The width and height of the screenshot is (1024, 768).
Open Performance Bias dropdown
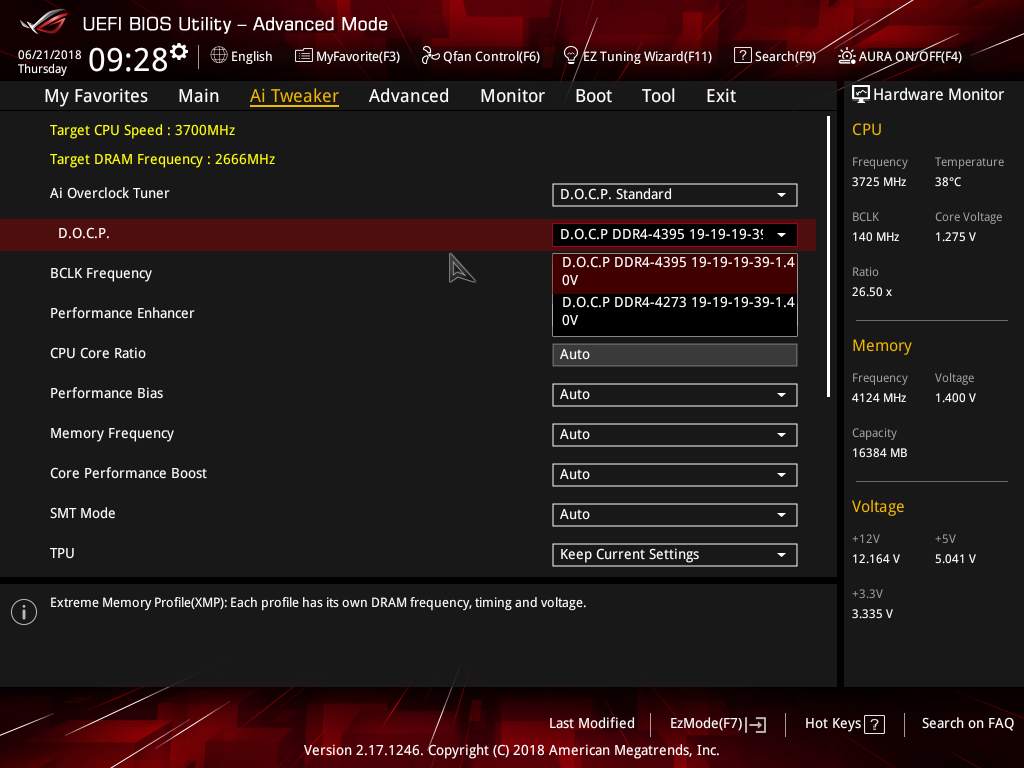click(675, 394)
